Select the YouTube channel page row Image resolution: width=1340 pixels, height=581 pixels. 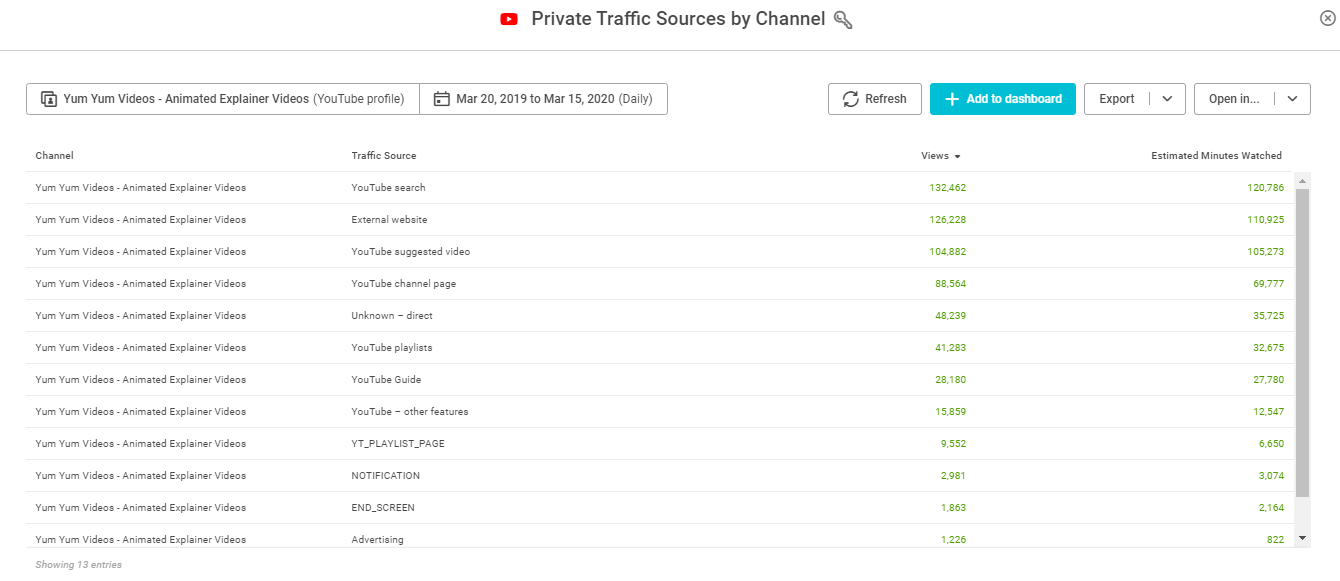tap(660, 284)
